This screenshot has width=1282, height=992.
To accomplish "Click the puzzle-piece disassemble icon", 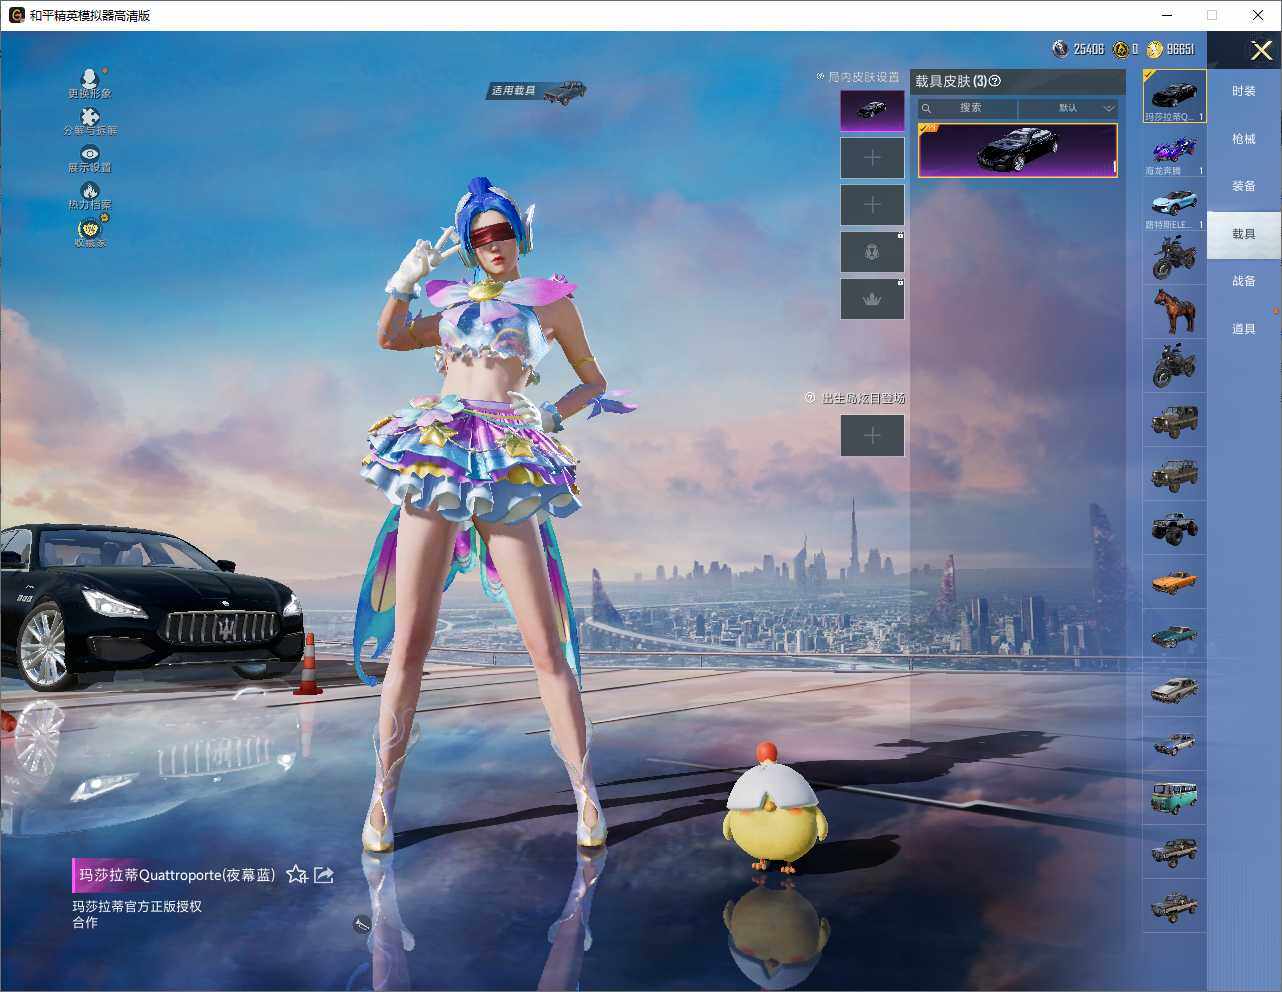I will [x=90, y=117].
